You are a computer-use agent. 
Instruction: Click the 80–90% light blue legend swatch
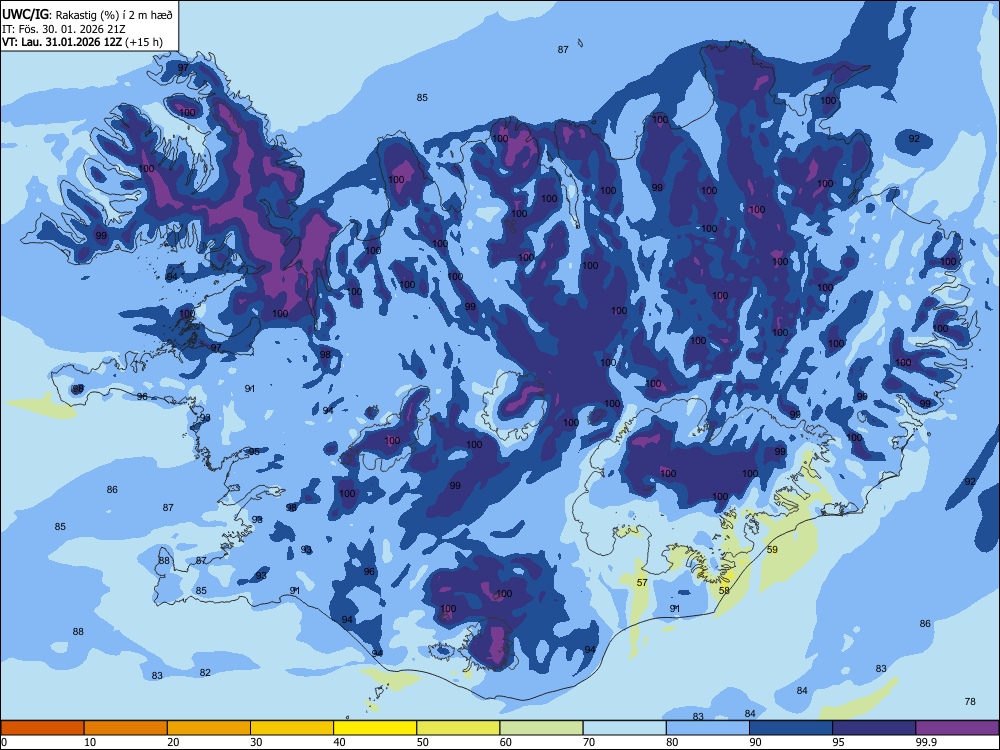click(x=708, y=728)
